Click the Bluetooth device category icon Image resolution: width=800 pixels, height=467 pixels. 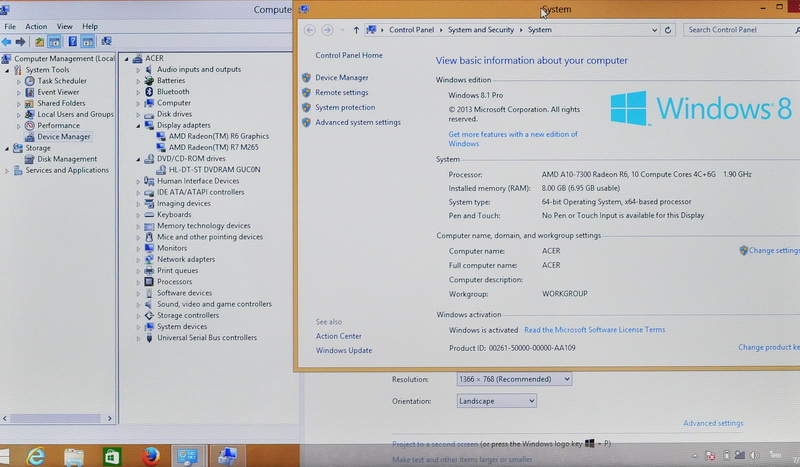coord(149,92)
